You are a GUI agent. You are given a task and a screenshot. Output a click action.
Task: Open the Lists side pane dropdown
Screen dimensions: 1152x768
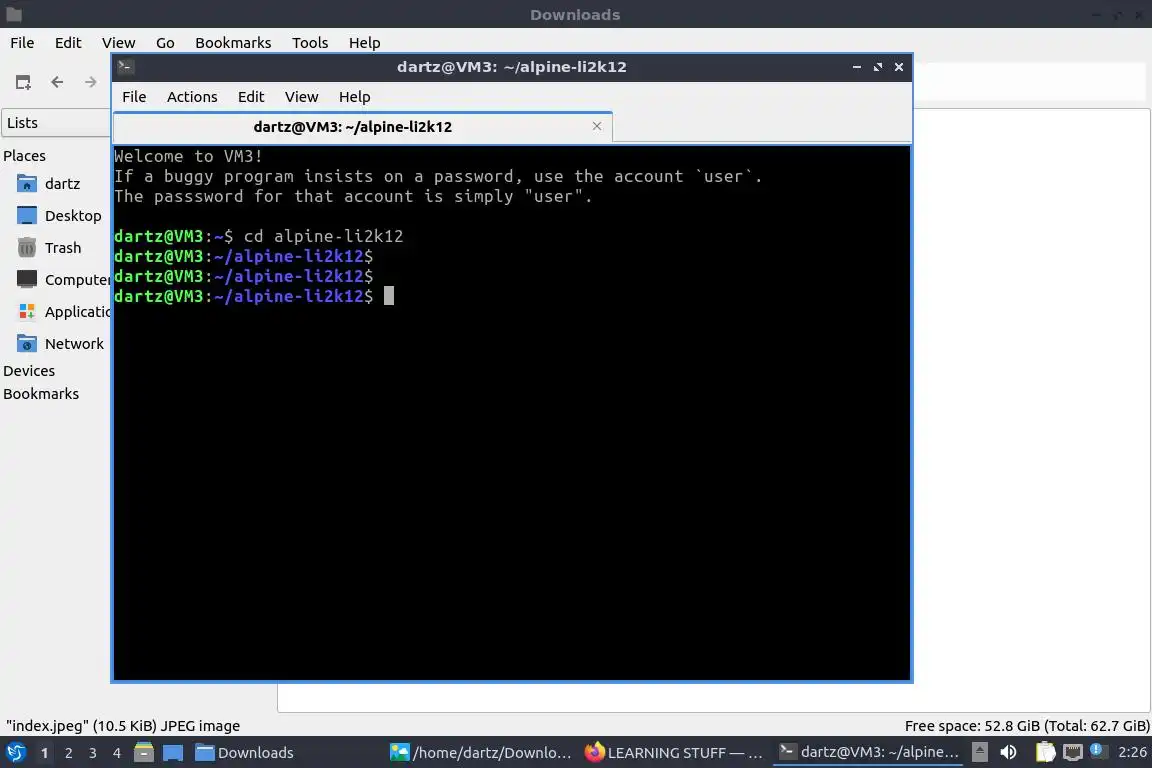pyautogui.click(x=57, y=123)
